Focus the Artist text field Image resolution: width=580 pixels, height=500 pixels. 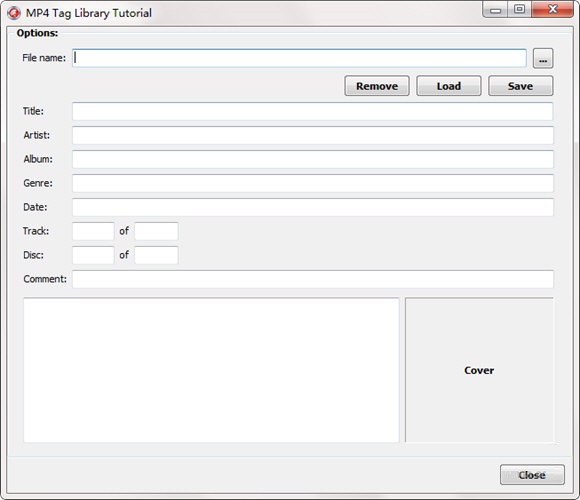click(x=313, y=135)
